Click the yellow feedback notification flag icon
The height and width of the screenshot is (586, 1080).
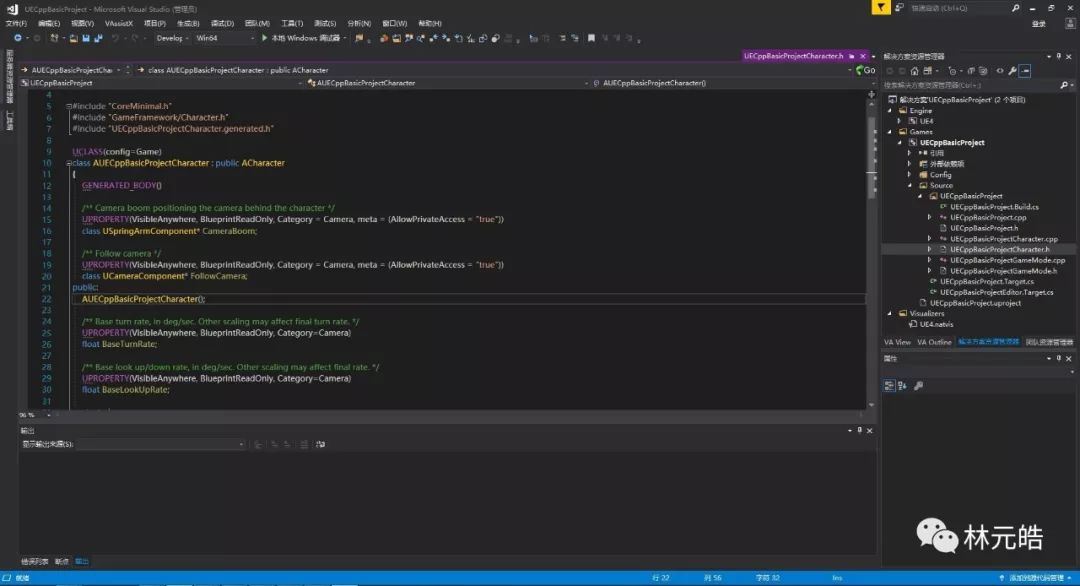(x=880, y=8)
